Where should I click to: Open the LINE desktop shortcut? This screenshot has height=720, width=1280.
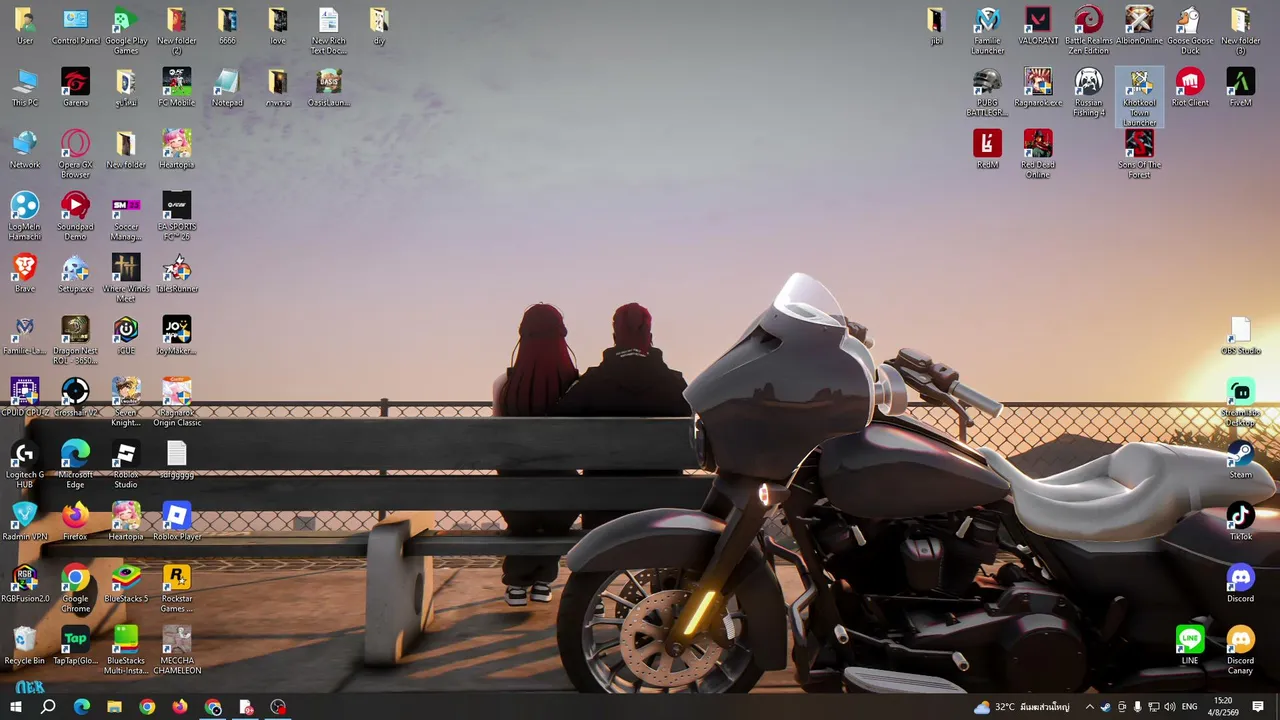(1189, 644)
